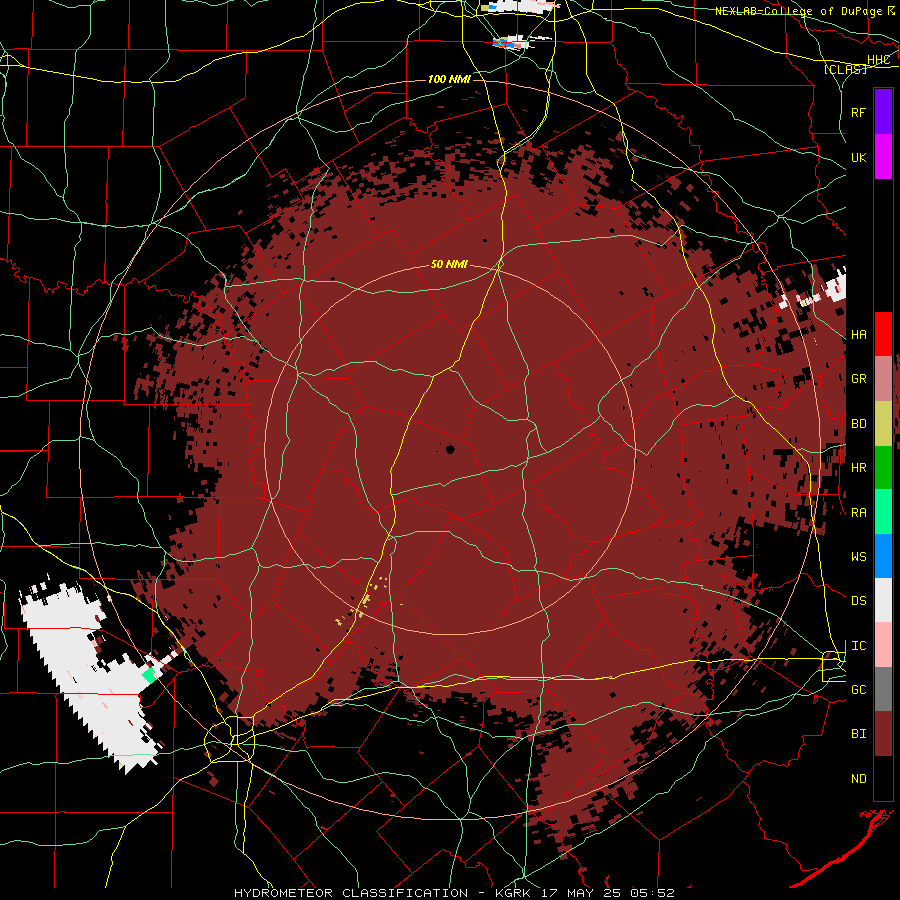This screenshot has height=900, width=900.
Task: Click the 17 MAY 25 date text
Action: [581, 893]
